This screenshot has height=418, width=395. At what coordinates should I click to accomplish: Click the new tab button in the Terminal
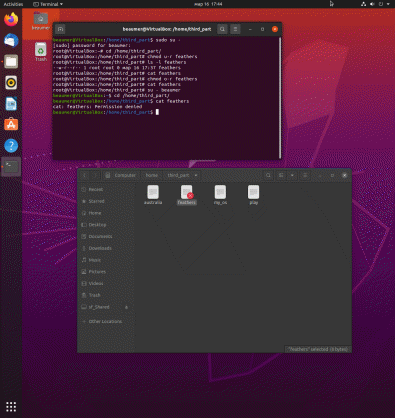coord(60,29)
